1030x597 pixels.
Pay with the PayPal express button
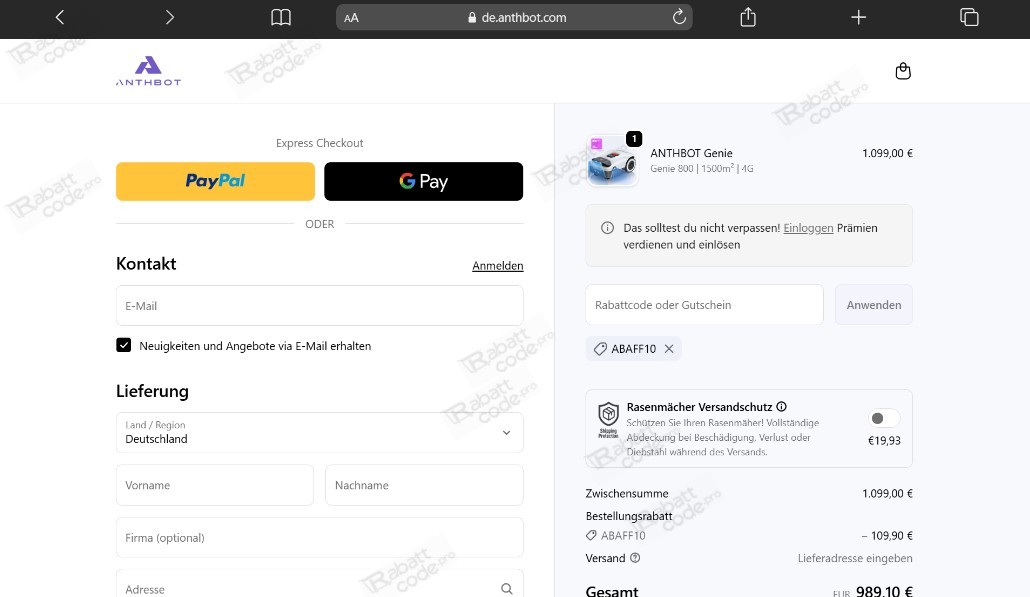click(x=215, y=181)
